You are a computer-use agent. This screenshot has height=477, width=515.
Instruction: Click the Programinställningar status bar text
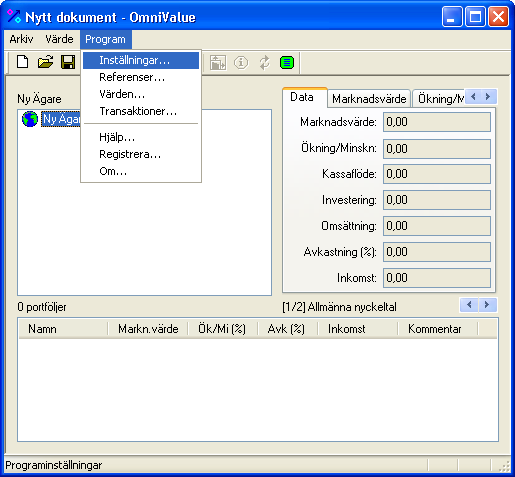click(x=54, y=465)
